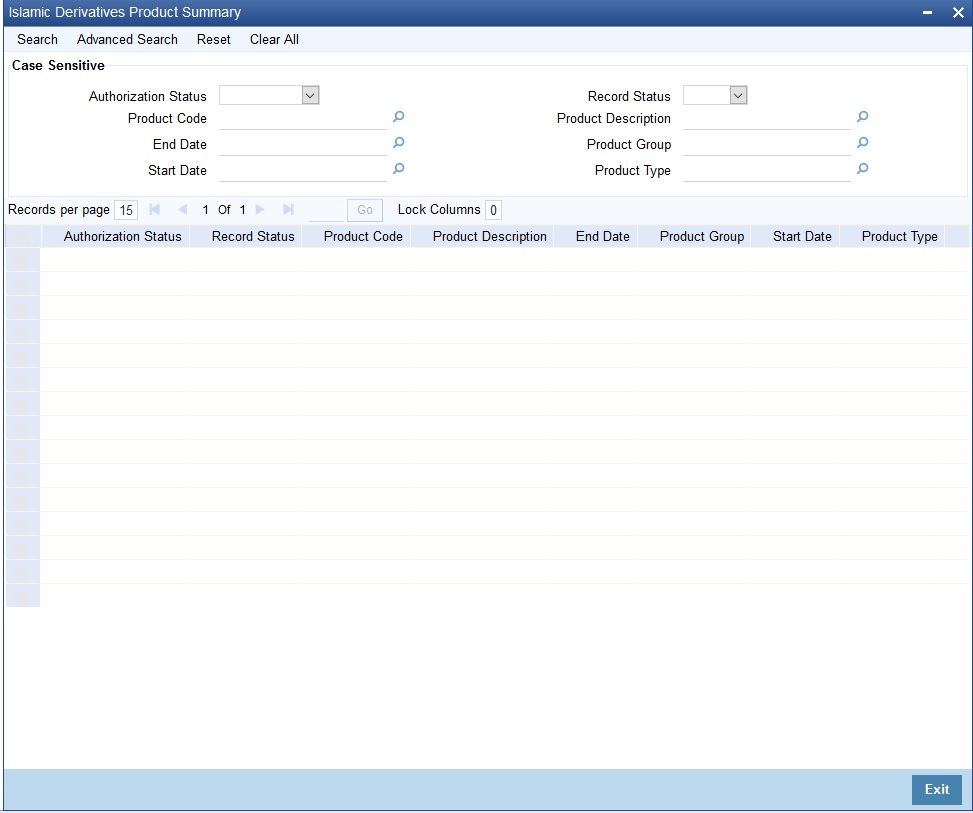Focus the Start Date input field
The image size is (973, 813).
(303, 171)
